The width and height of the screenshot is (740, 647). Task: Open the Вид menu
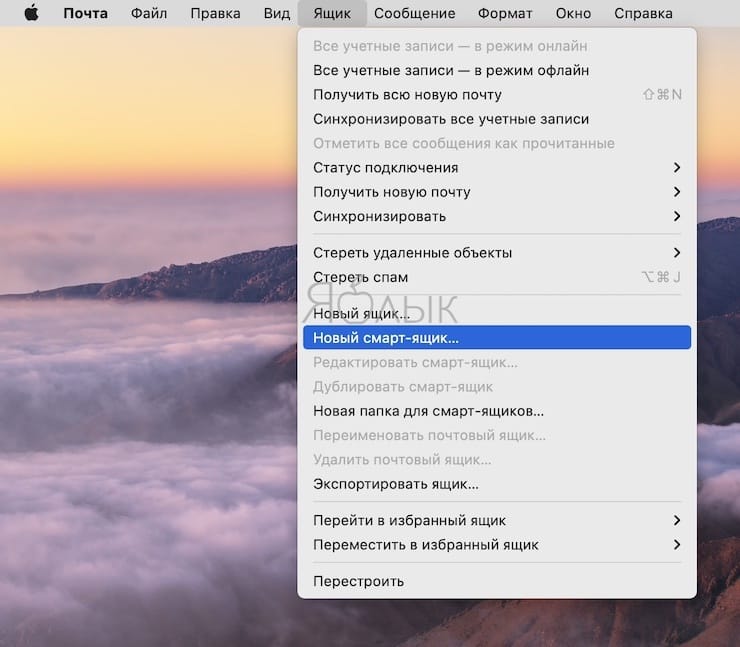coord(277,13)
